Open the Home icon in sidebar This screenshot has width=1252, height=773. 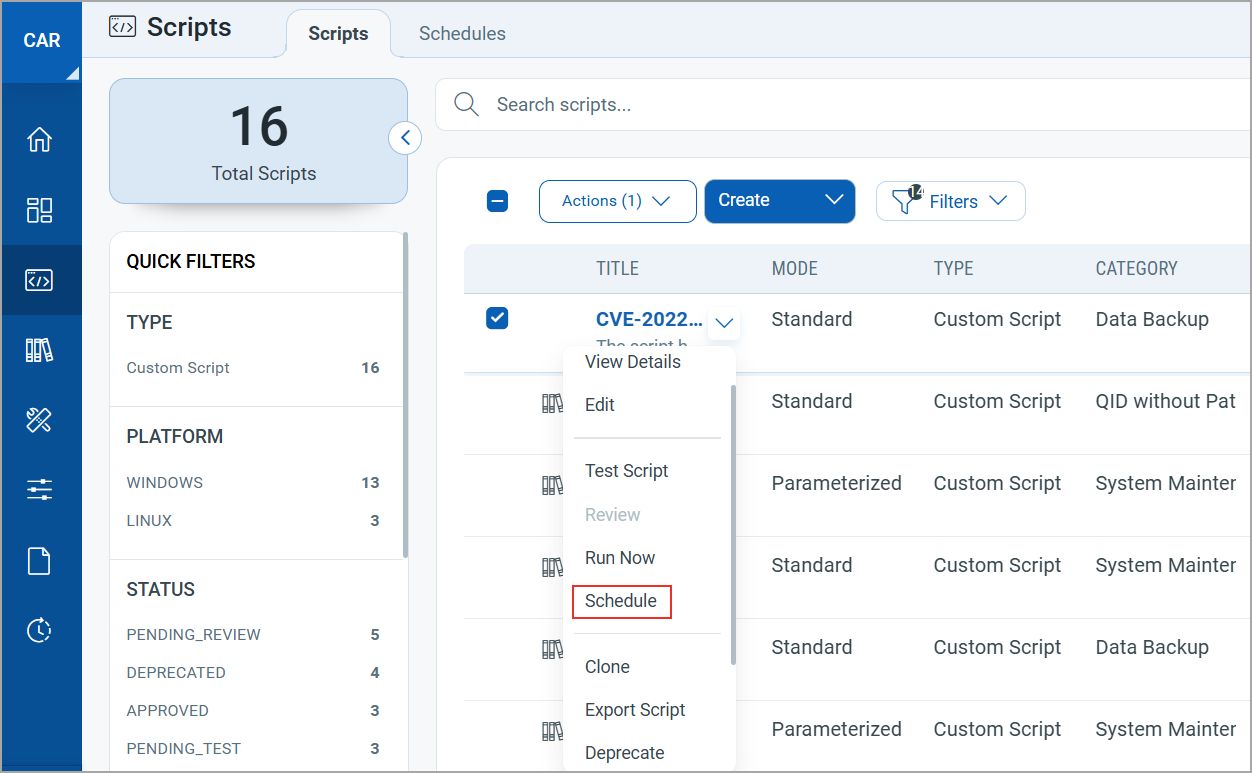pos(39,139)
